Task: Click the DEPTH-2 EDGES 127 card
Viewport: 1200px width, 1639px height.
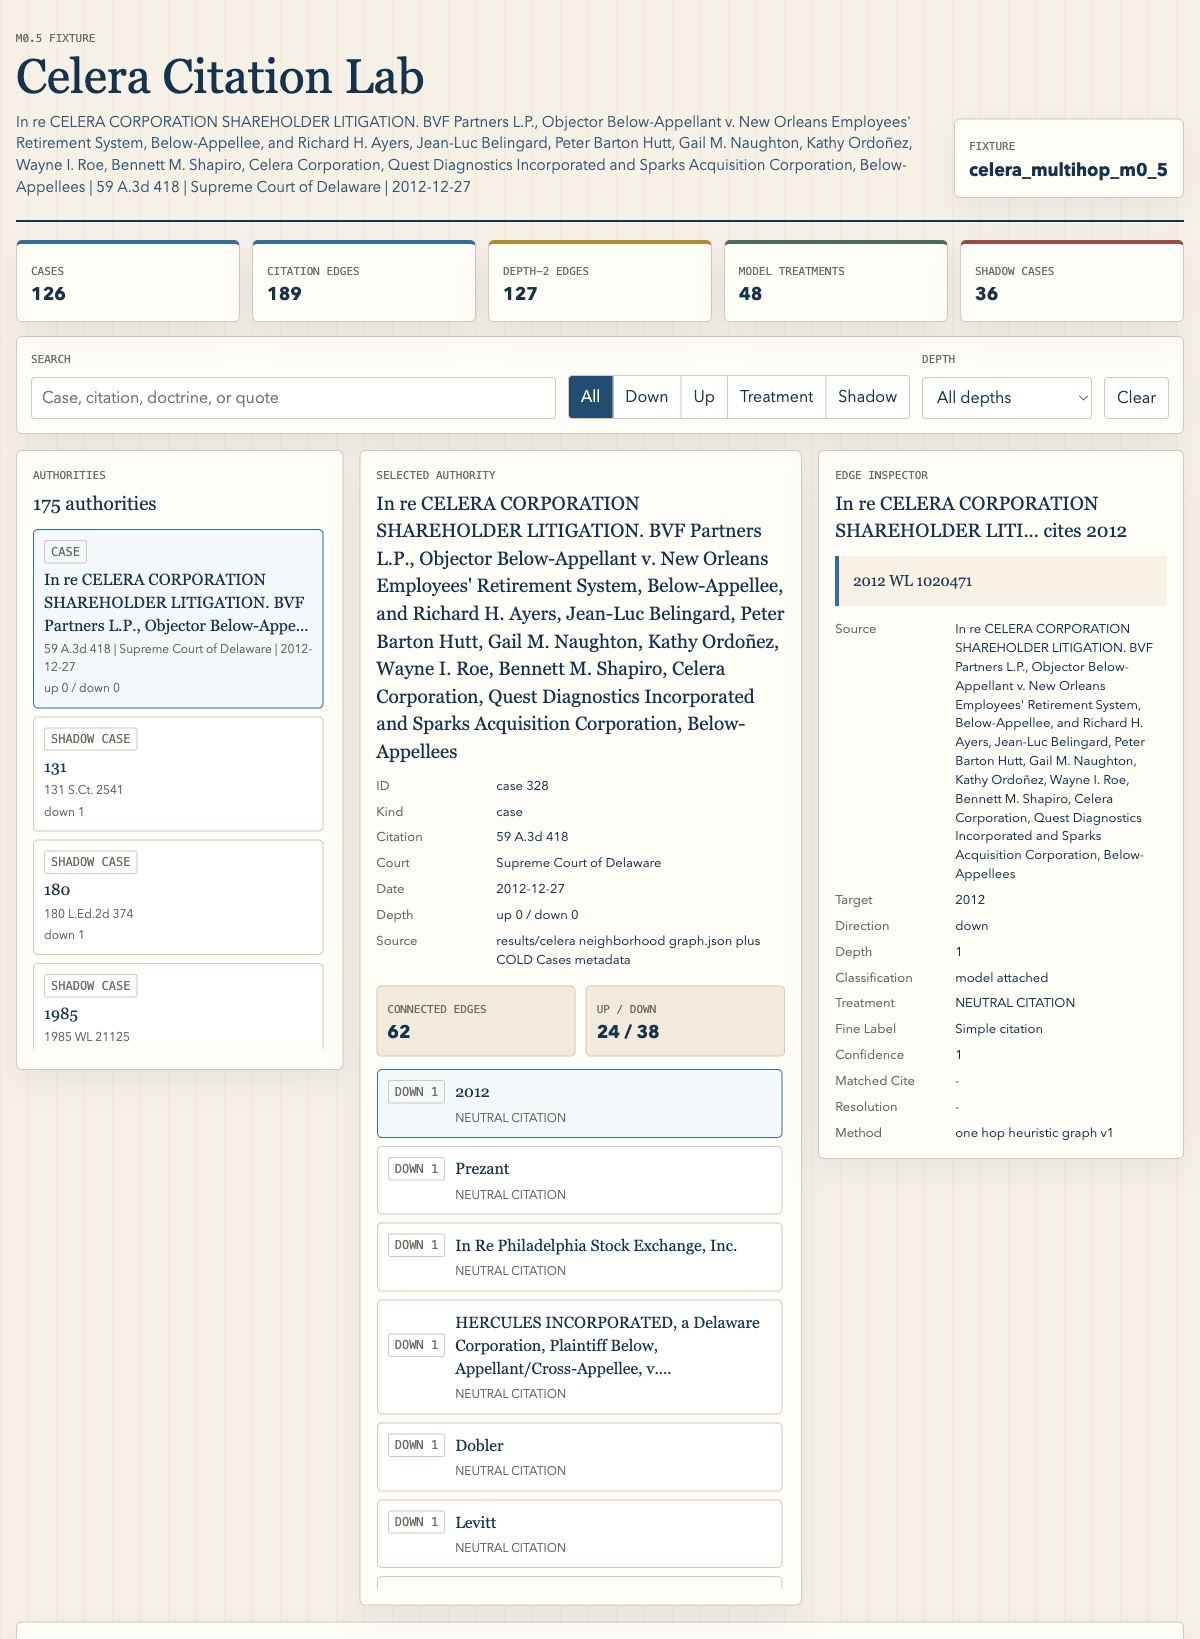Action: click(600, 281)
